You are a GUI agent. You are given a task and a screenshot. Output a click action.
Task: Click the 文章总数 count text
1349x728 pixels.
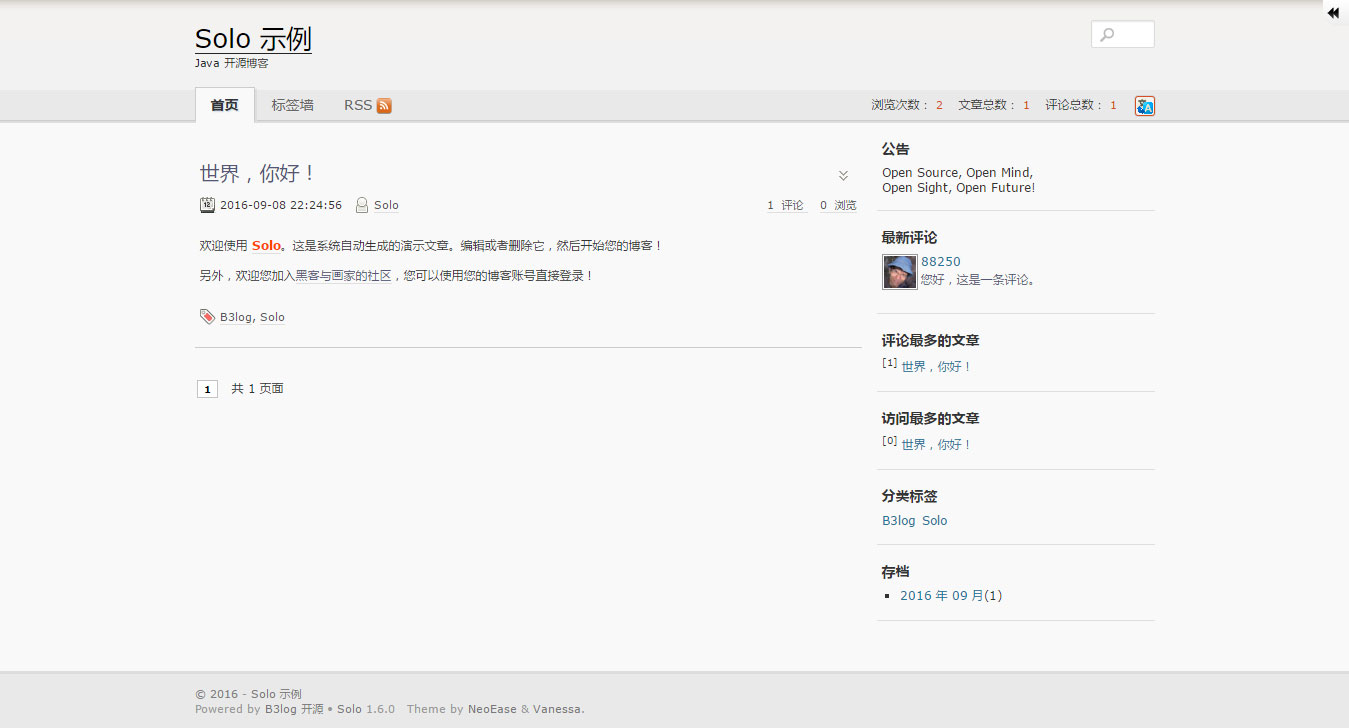pyautogui.click(x=993, y=105)
